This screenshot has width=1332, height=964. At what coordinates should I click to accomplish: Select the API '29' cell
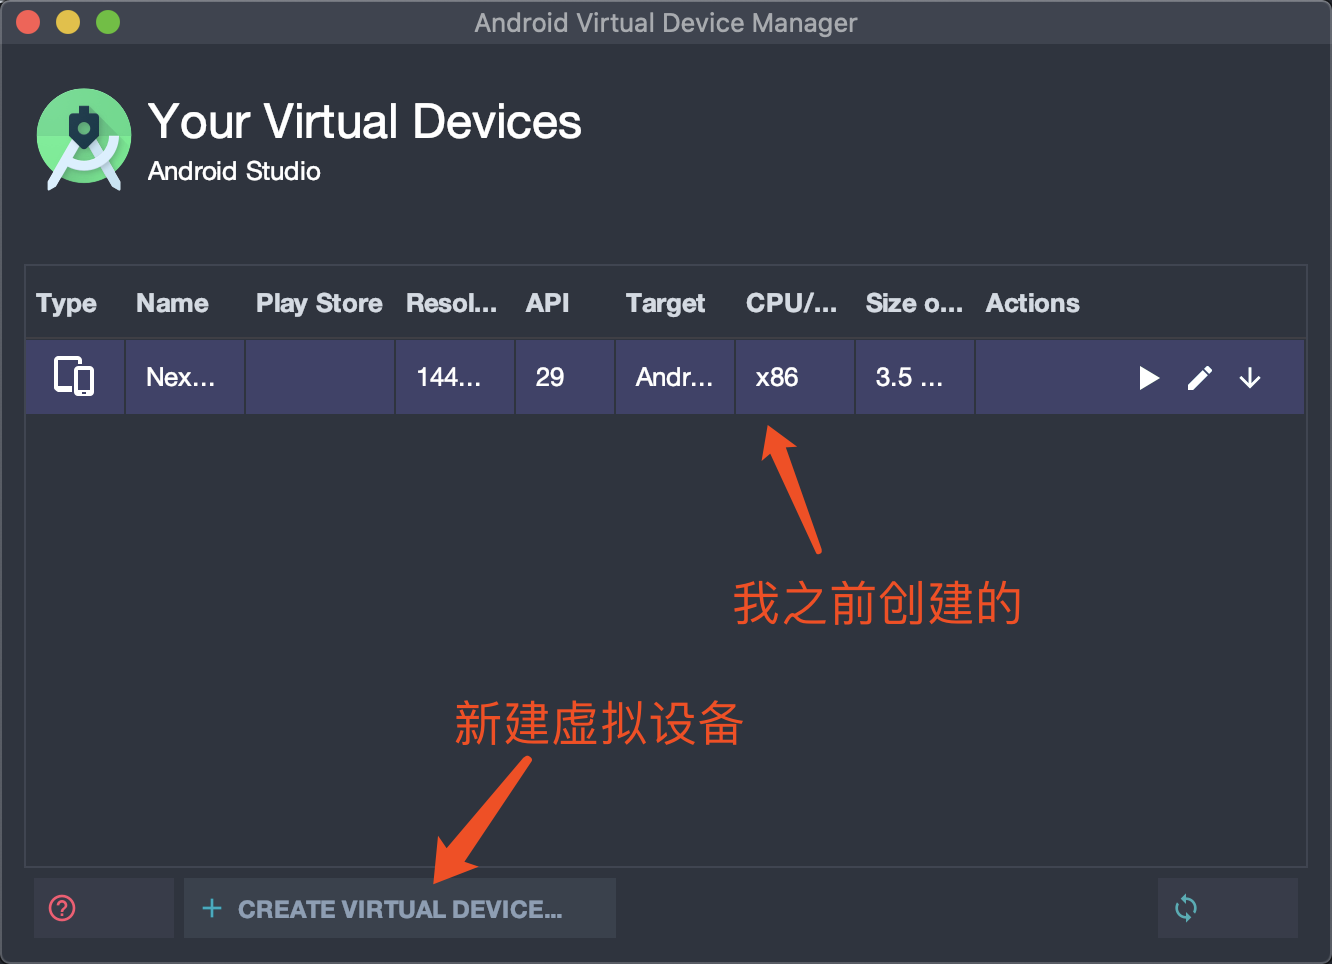point(565,377)
